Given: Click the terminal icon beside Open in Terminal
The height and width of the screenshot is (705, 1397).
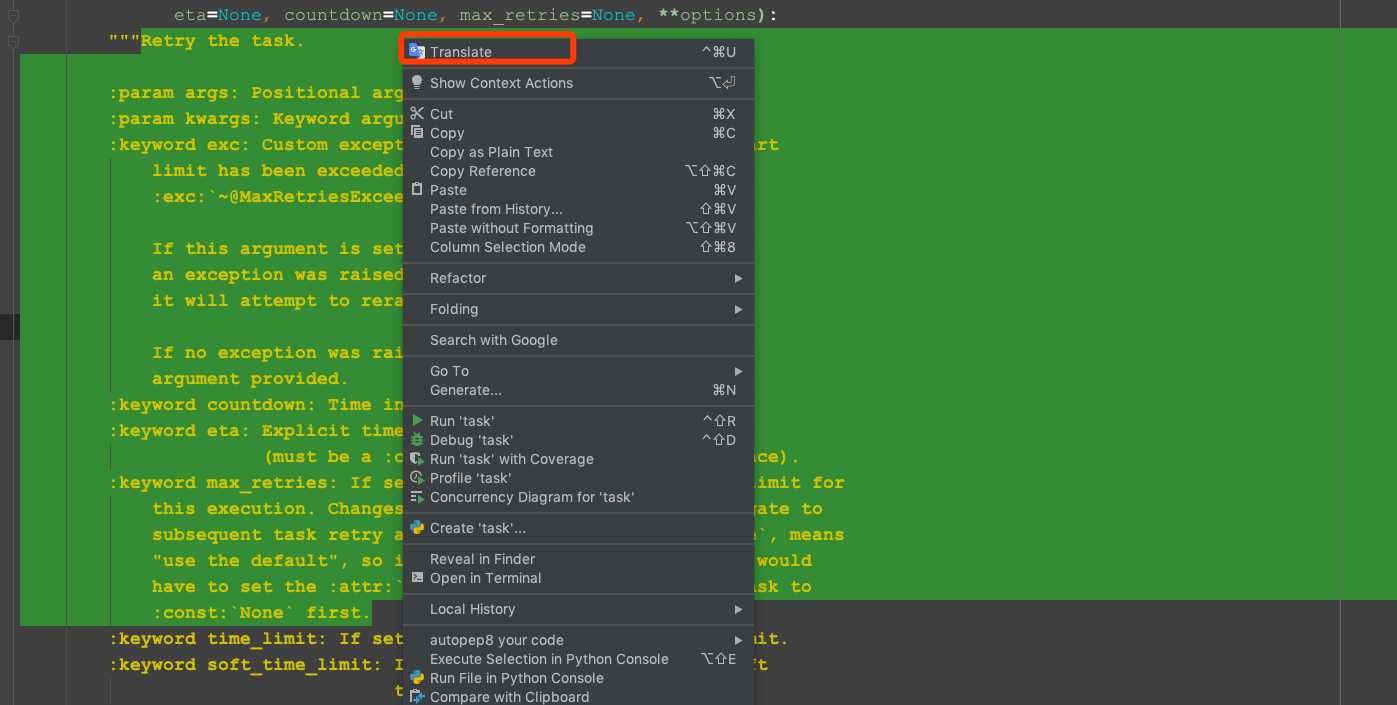Looking at the screenshot, I should [x=417, y=578].
